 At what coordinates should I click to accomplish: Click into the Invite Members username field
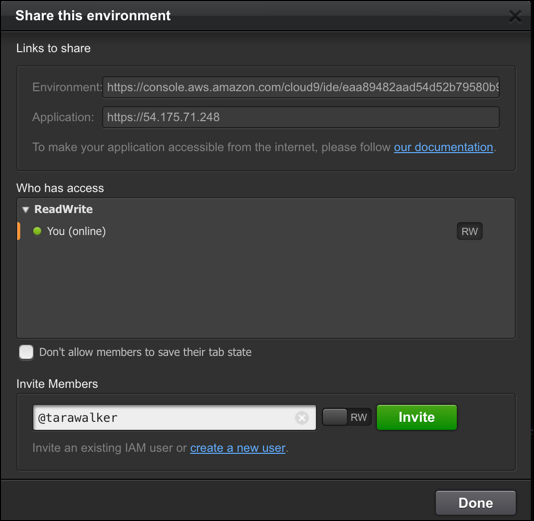point(163,417)
